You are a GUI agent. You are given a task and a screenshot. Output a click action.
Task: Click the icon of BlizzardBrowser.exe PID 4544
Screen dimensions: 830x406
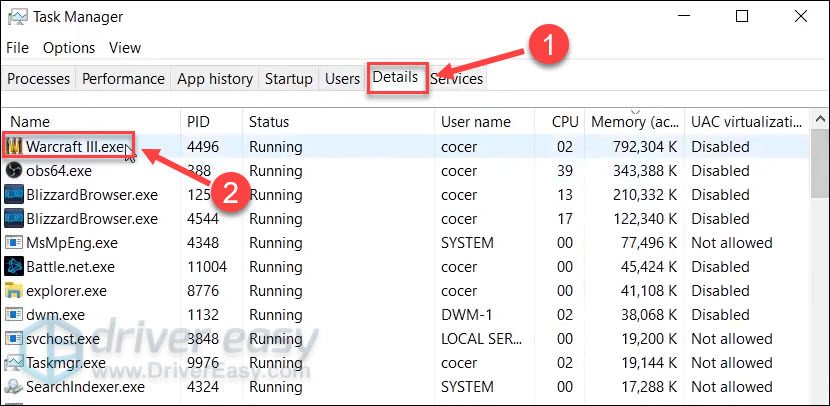click(14, 219)
